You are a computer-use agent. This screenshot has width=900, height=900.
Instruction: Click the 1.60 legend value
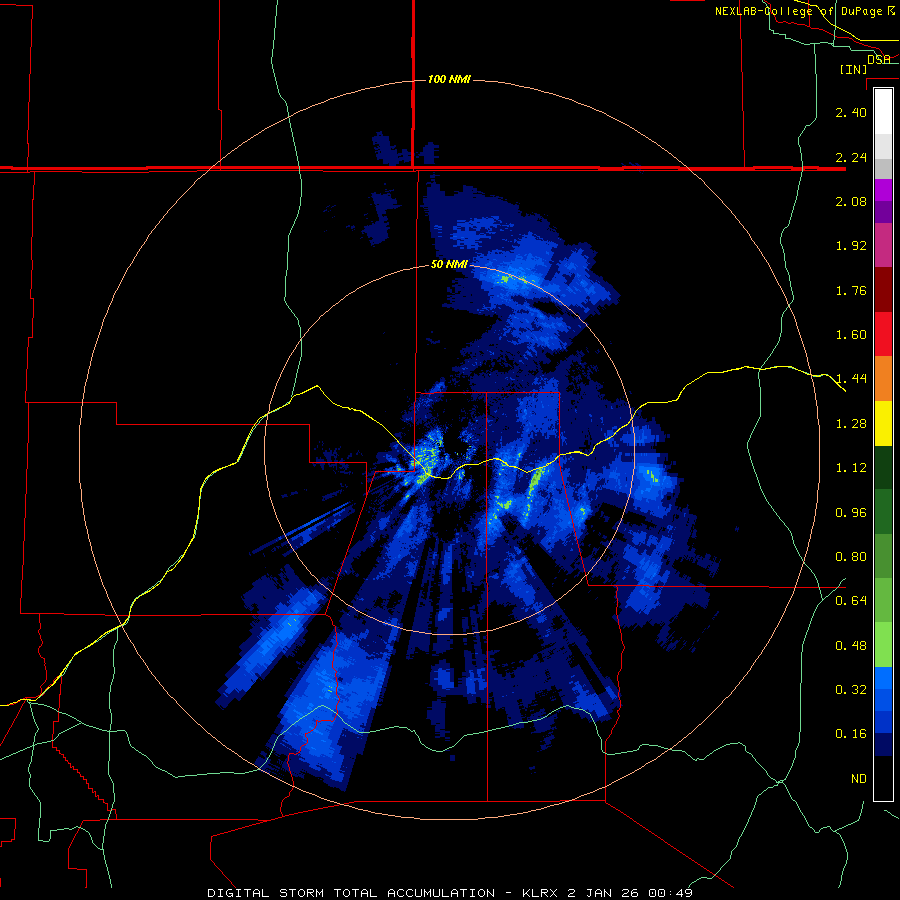[x=851, y=335]
